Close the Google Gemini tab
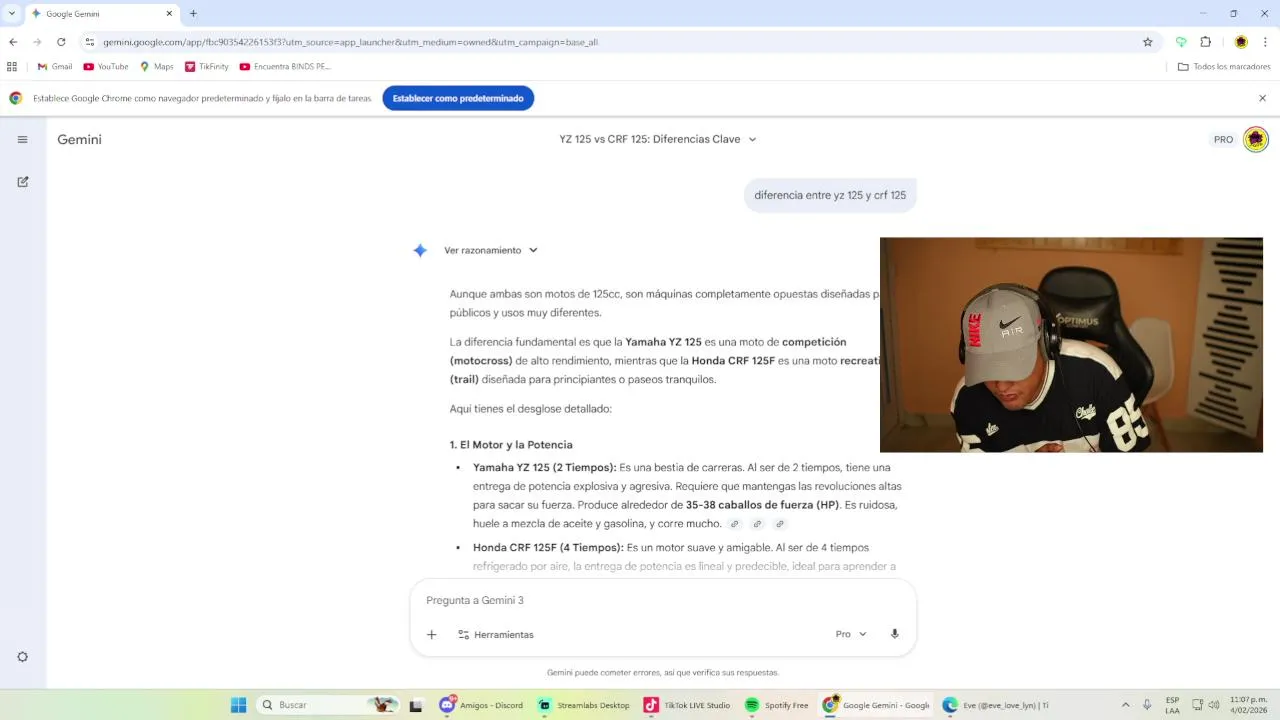 tap(169, 14)
